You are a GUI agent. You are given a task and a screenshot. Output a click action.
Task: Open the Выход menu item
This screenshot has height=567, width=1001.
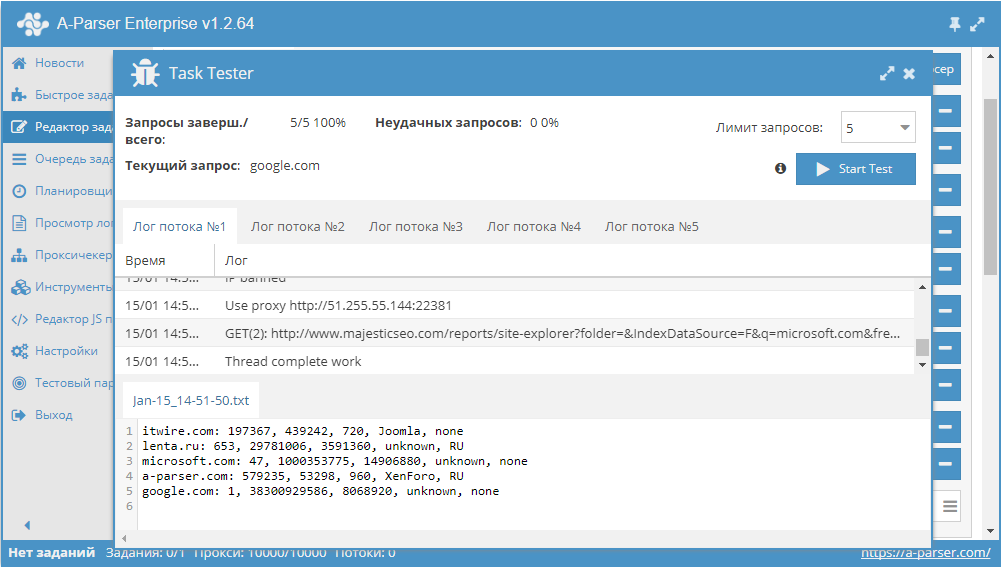(x=54, y=414)
